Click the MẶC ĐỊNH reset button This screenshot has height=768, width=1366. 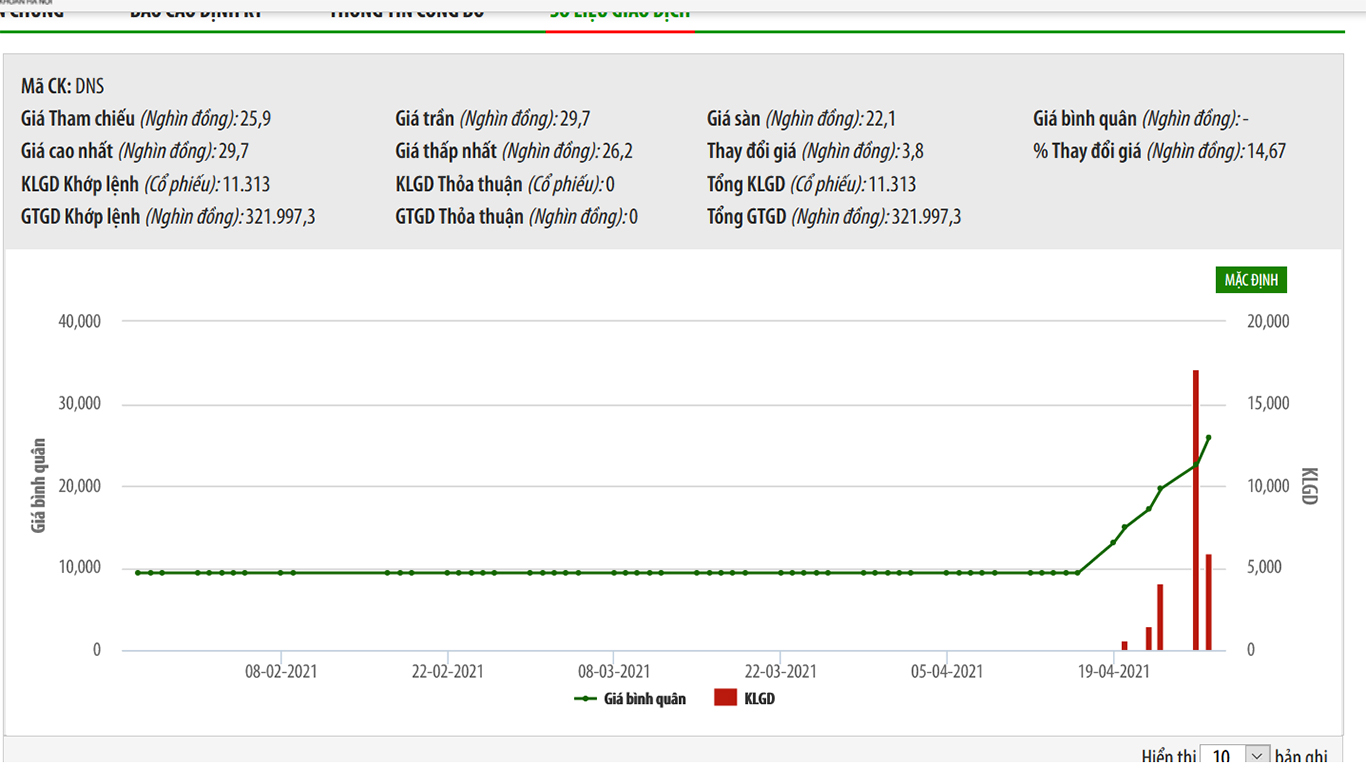point(1251,280)
